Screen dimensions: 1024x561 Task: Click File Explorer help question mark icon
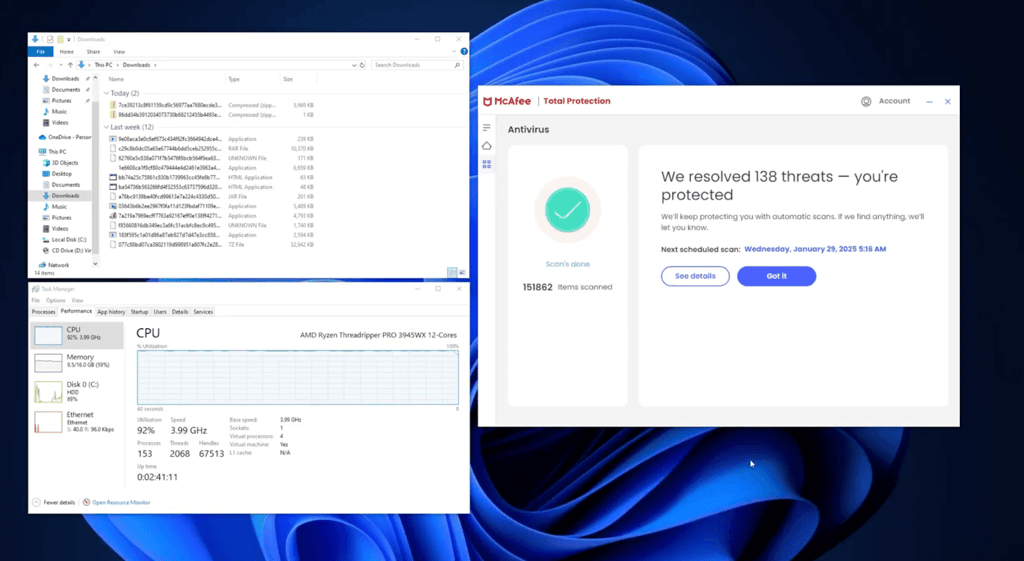coord(464,52)
